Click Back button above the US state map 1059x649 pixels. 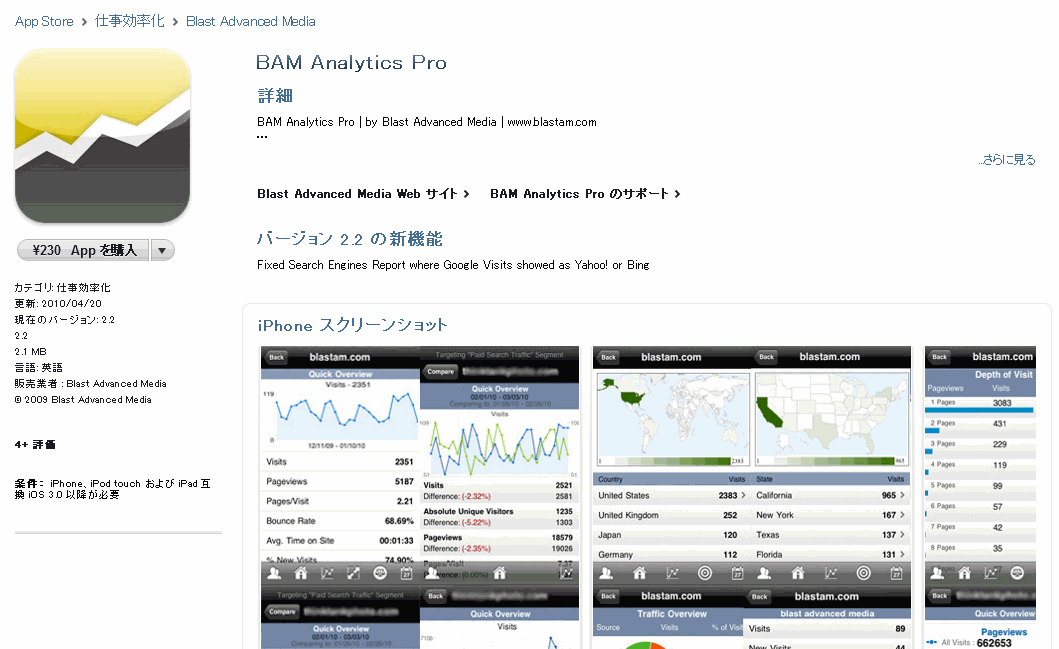(767, 357)
